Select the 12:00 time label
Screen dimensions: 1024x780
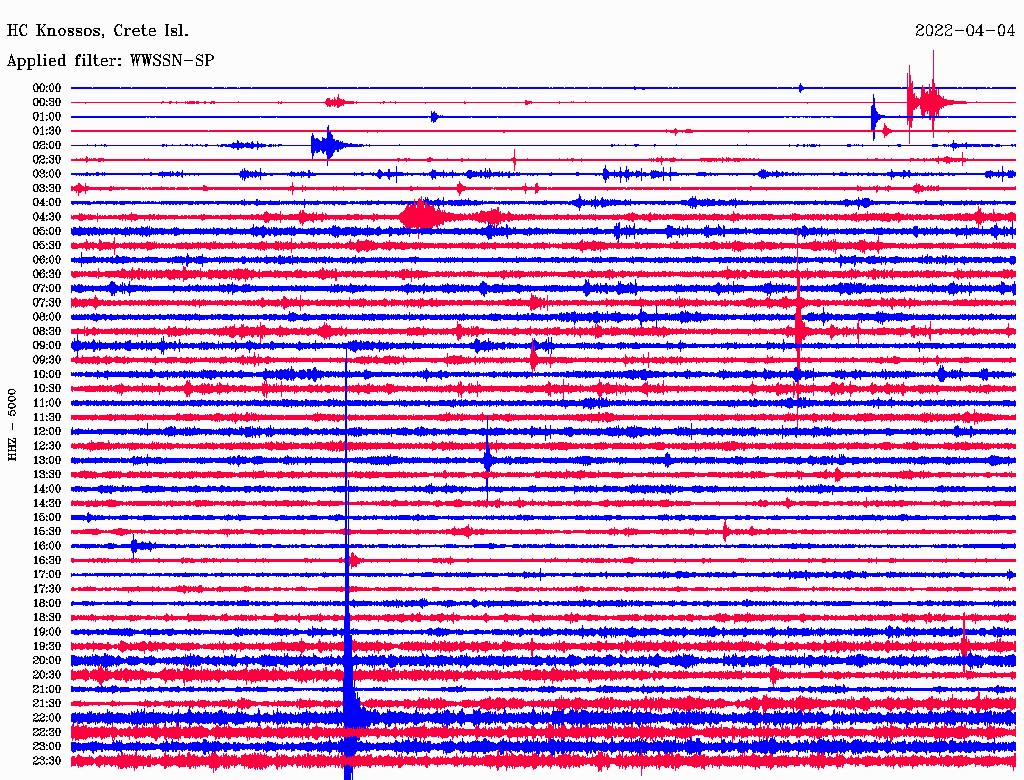pyautogui.click(x=47, y=431)
